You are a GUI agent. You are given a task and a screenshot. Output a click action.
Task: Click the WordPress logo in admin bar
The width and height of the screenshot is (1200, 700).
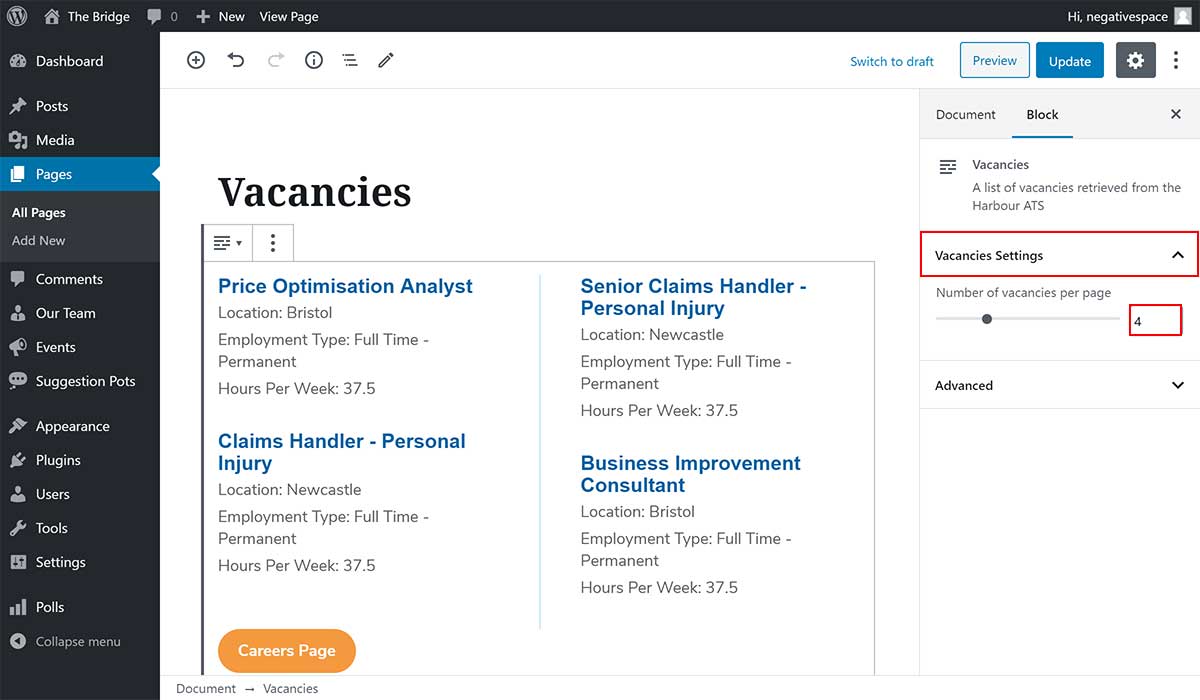pyautogui.click(x=17, y=16)
